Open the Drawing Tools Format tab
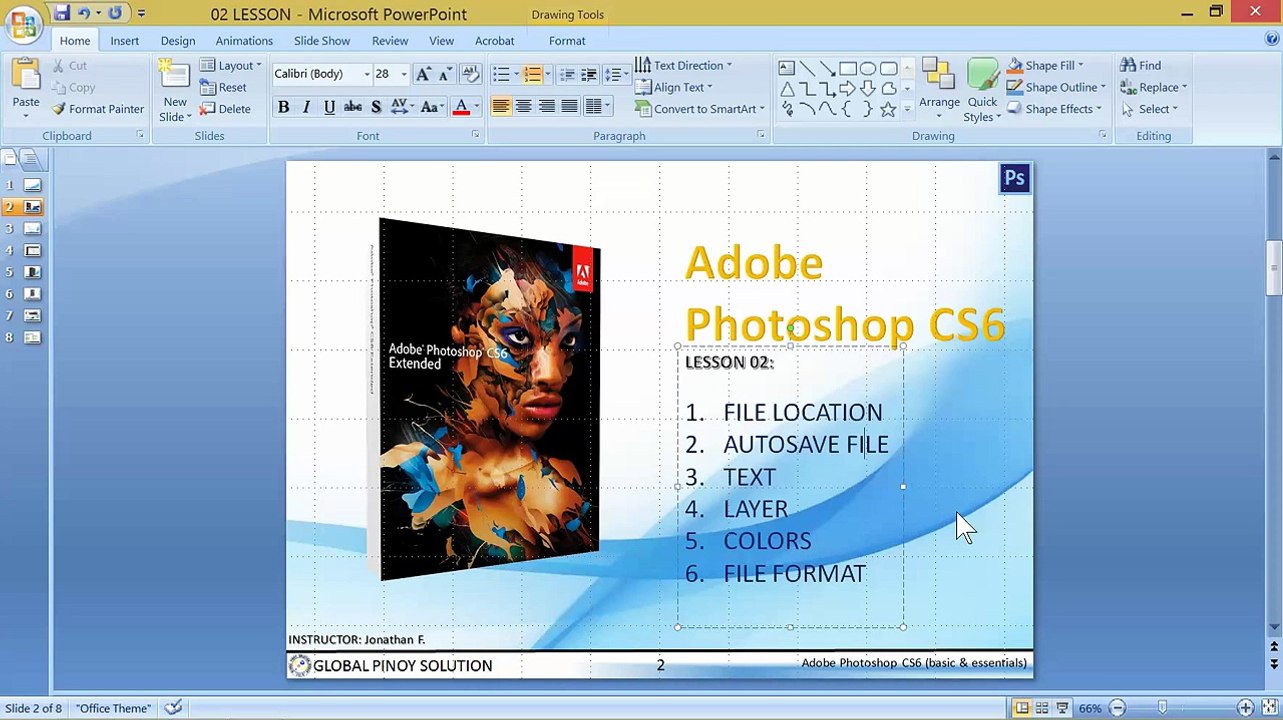This screenshot has height=720, width=1283. coord(567,41)
